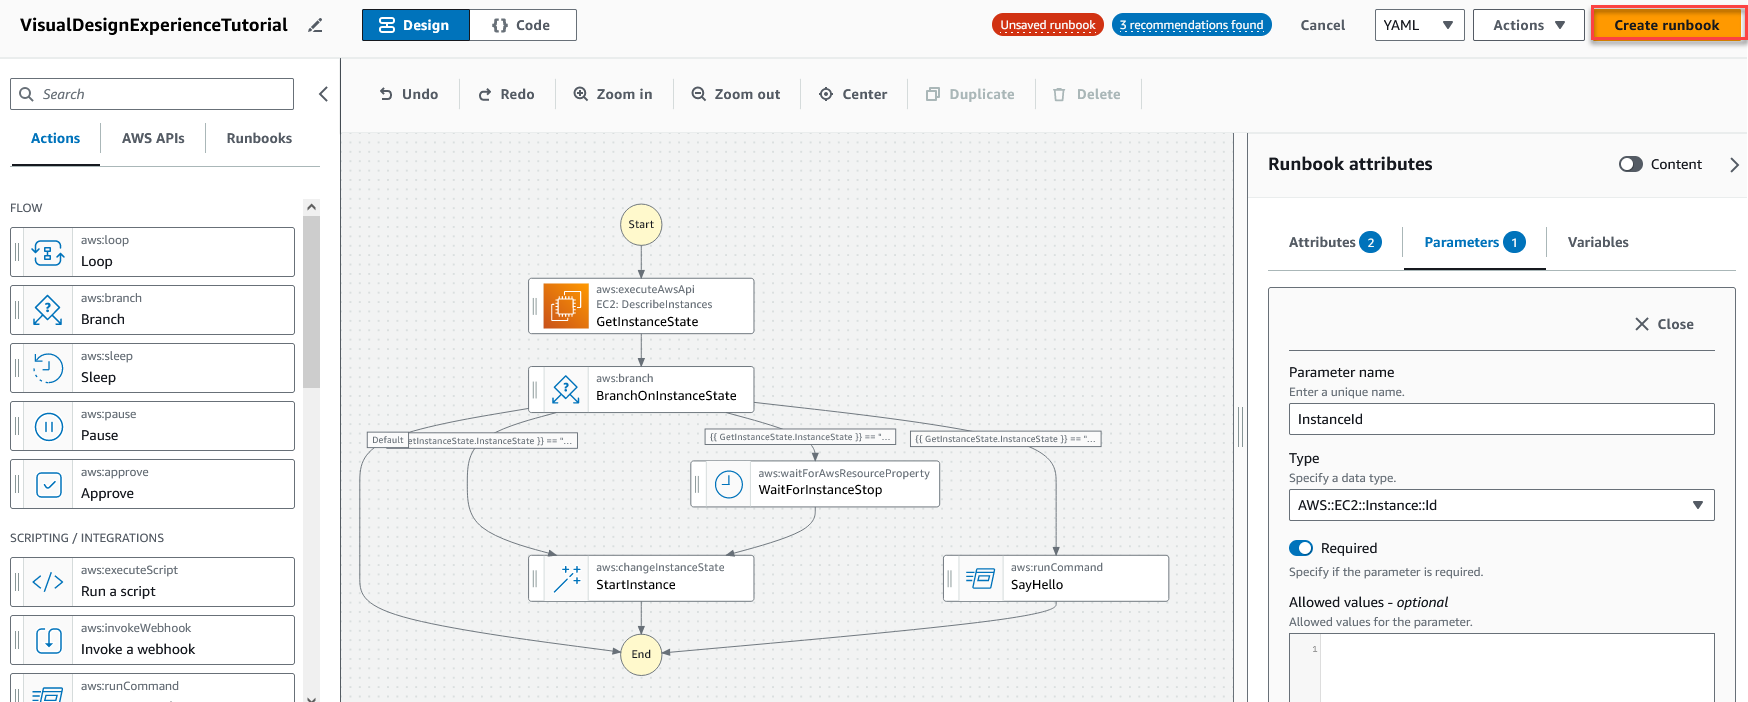Switch to the Code view
This screenshot has width=1748, height=702.
click(x=522, y=25)
